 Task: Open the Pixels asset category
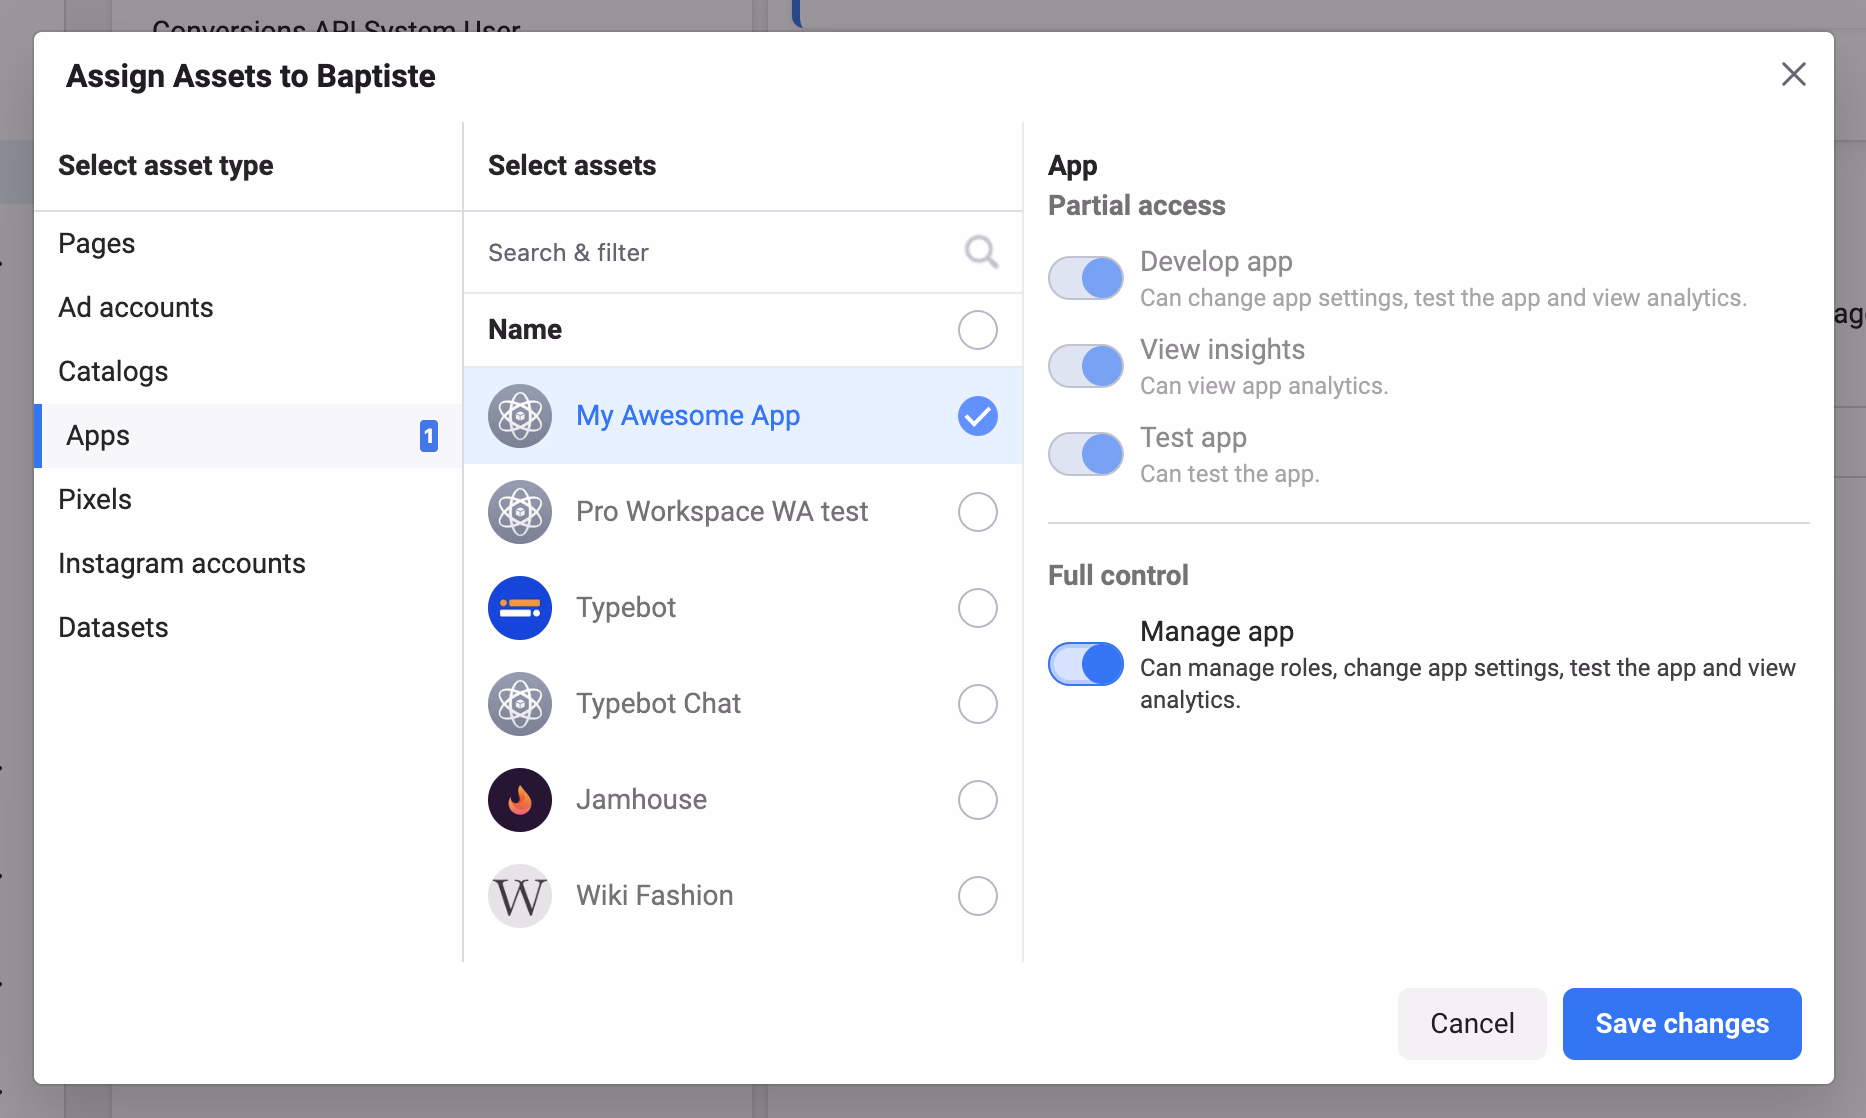(x=95, y=499)
